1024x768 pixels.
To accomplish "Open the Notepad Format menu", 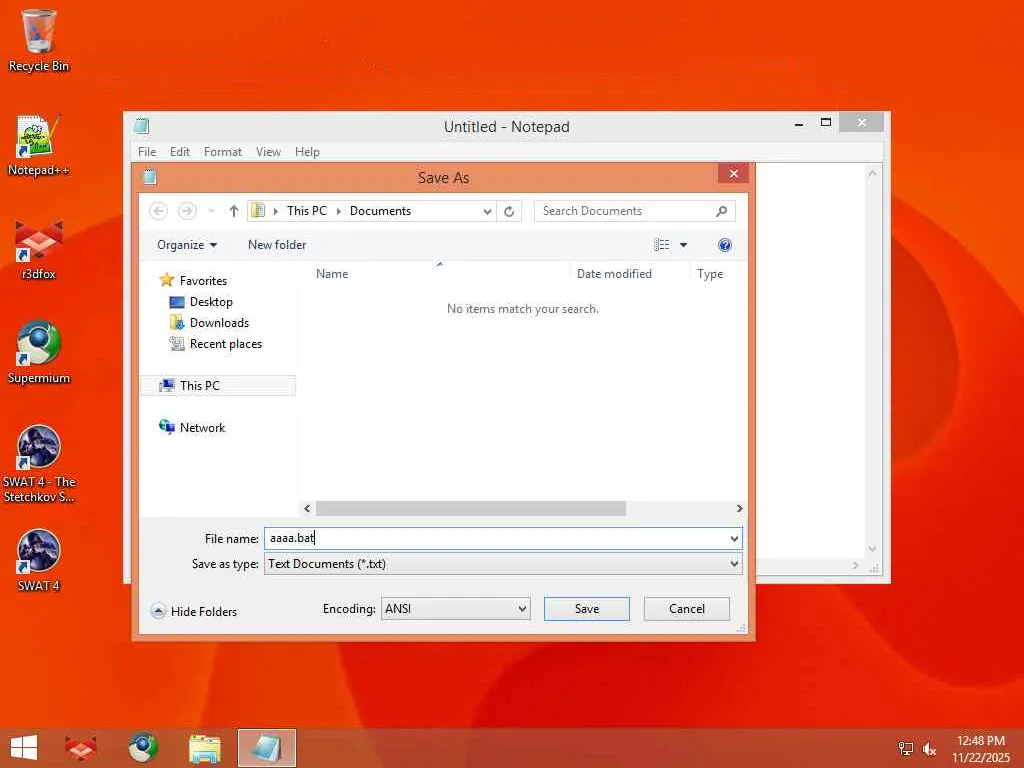I will point(223,152).
